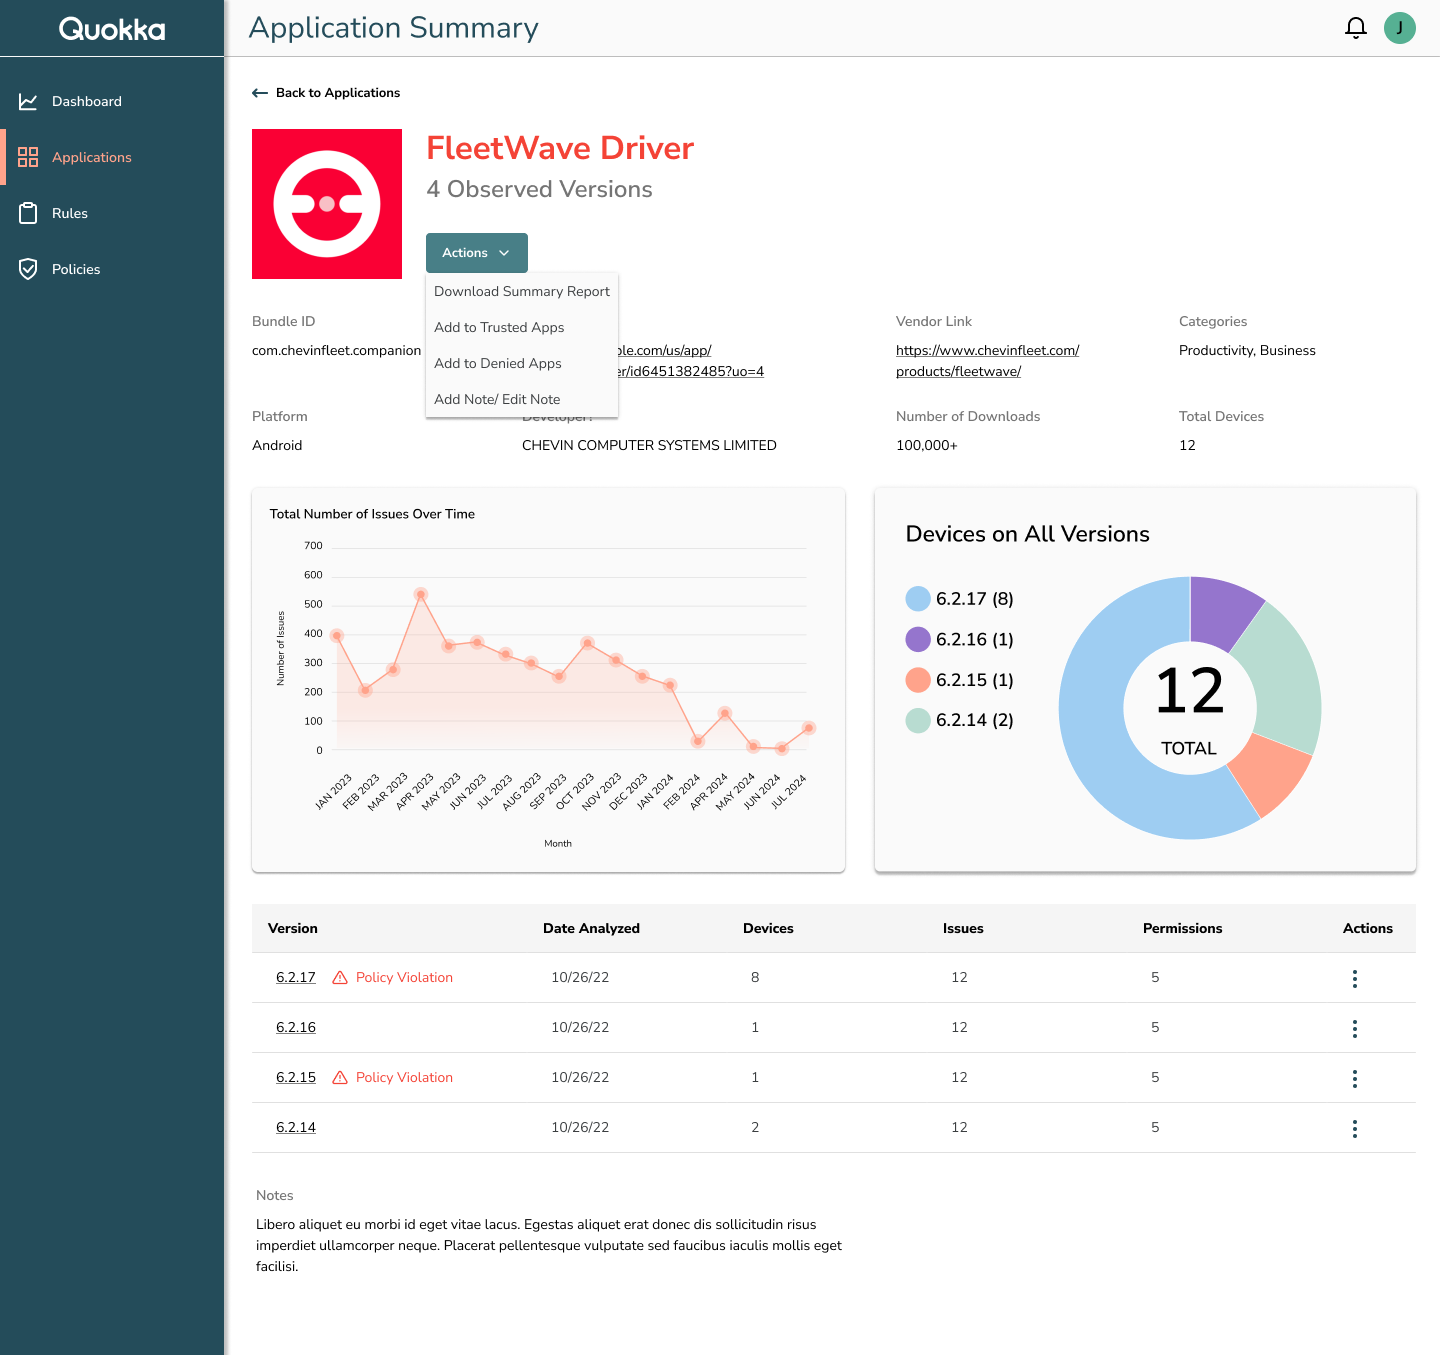Click the Total Number of Issues Over Time title
The image size is (1440, 1355).
point(372,514)
